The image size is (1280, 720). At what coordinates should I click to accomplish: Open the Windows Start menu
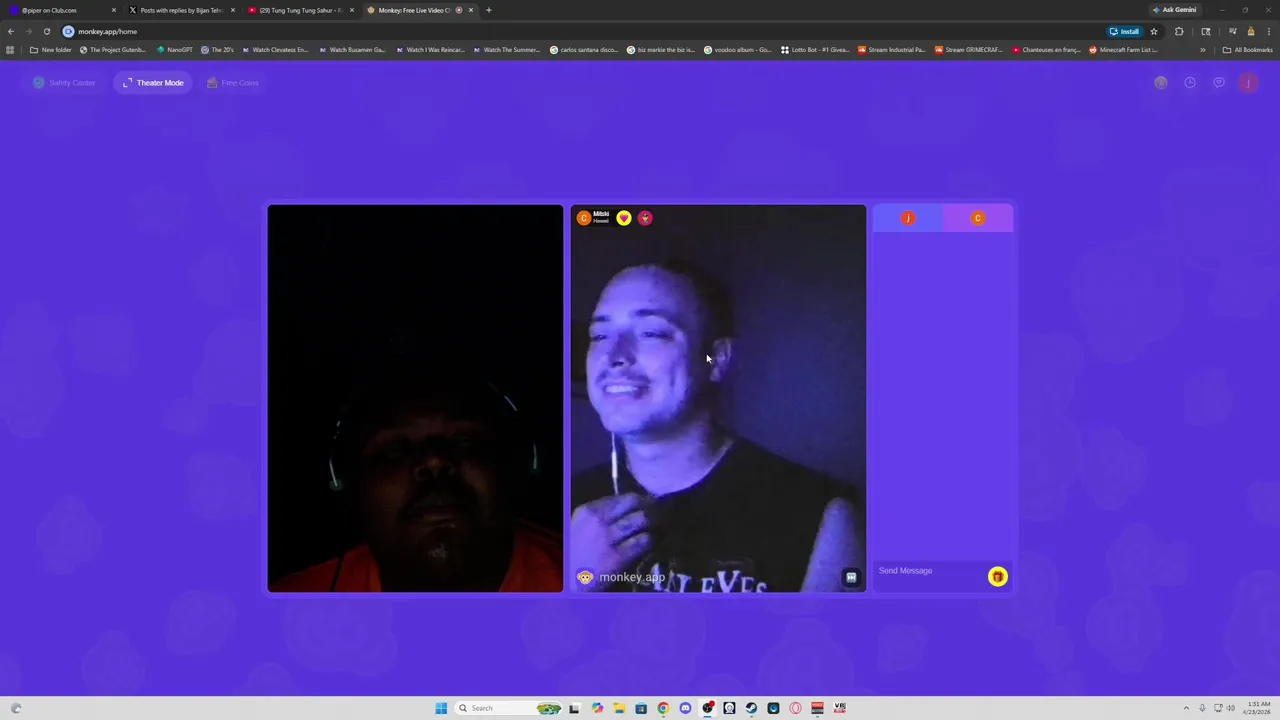coord(441,708)
